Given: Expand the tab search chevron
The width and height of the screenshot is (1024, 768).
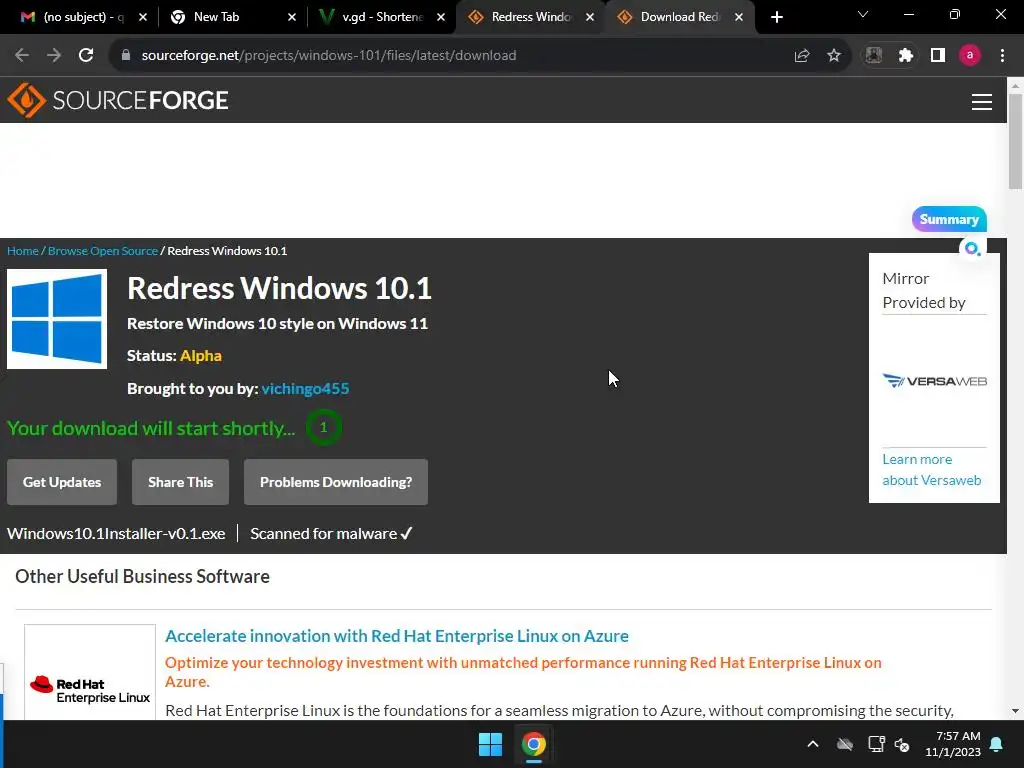Looking at the screenshot, I should point(863,14).
